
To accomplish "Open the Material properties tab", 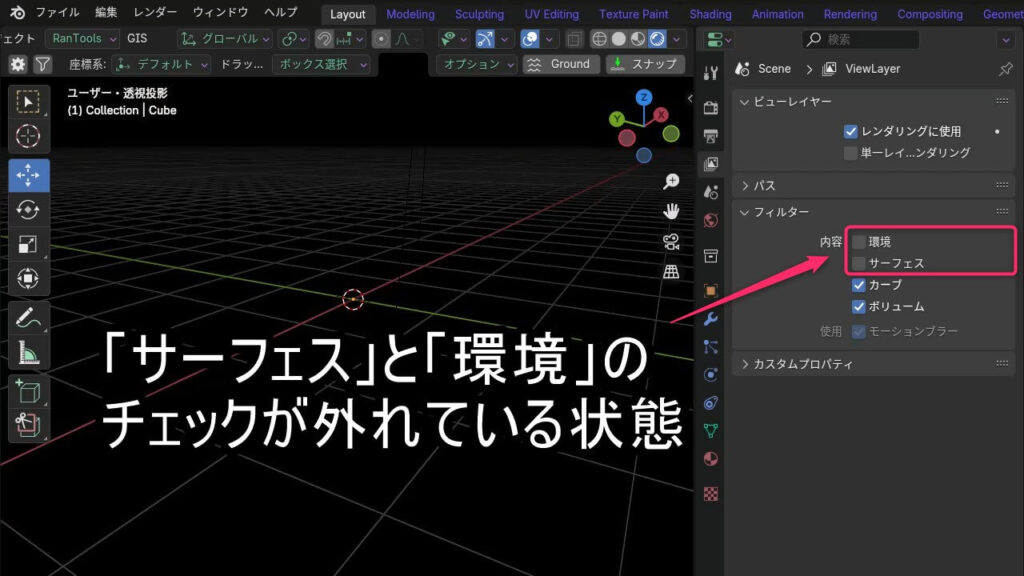I will 711,459.
